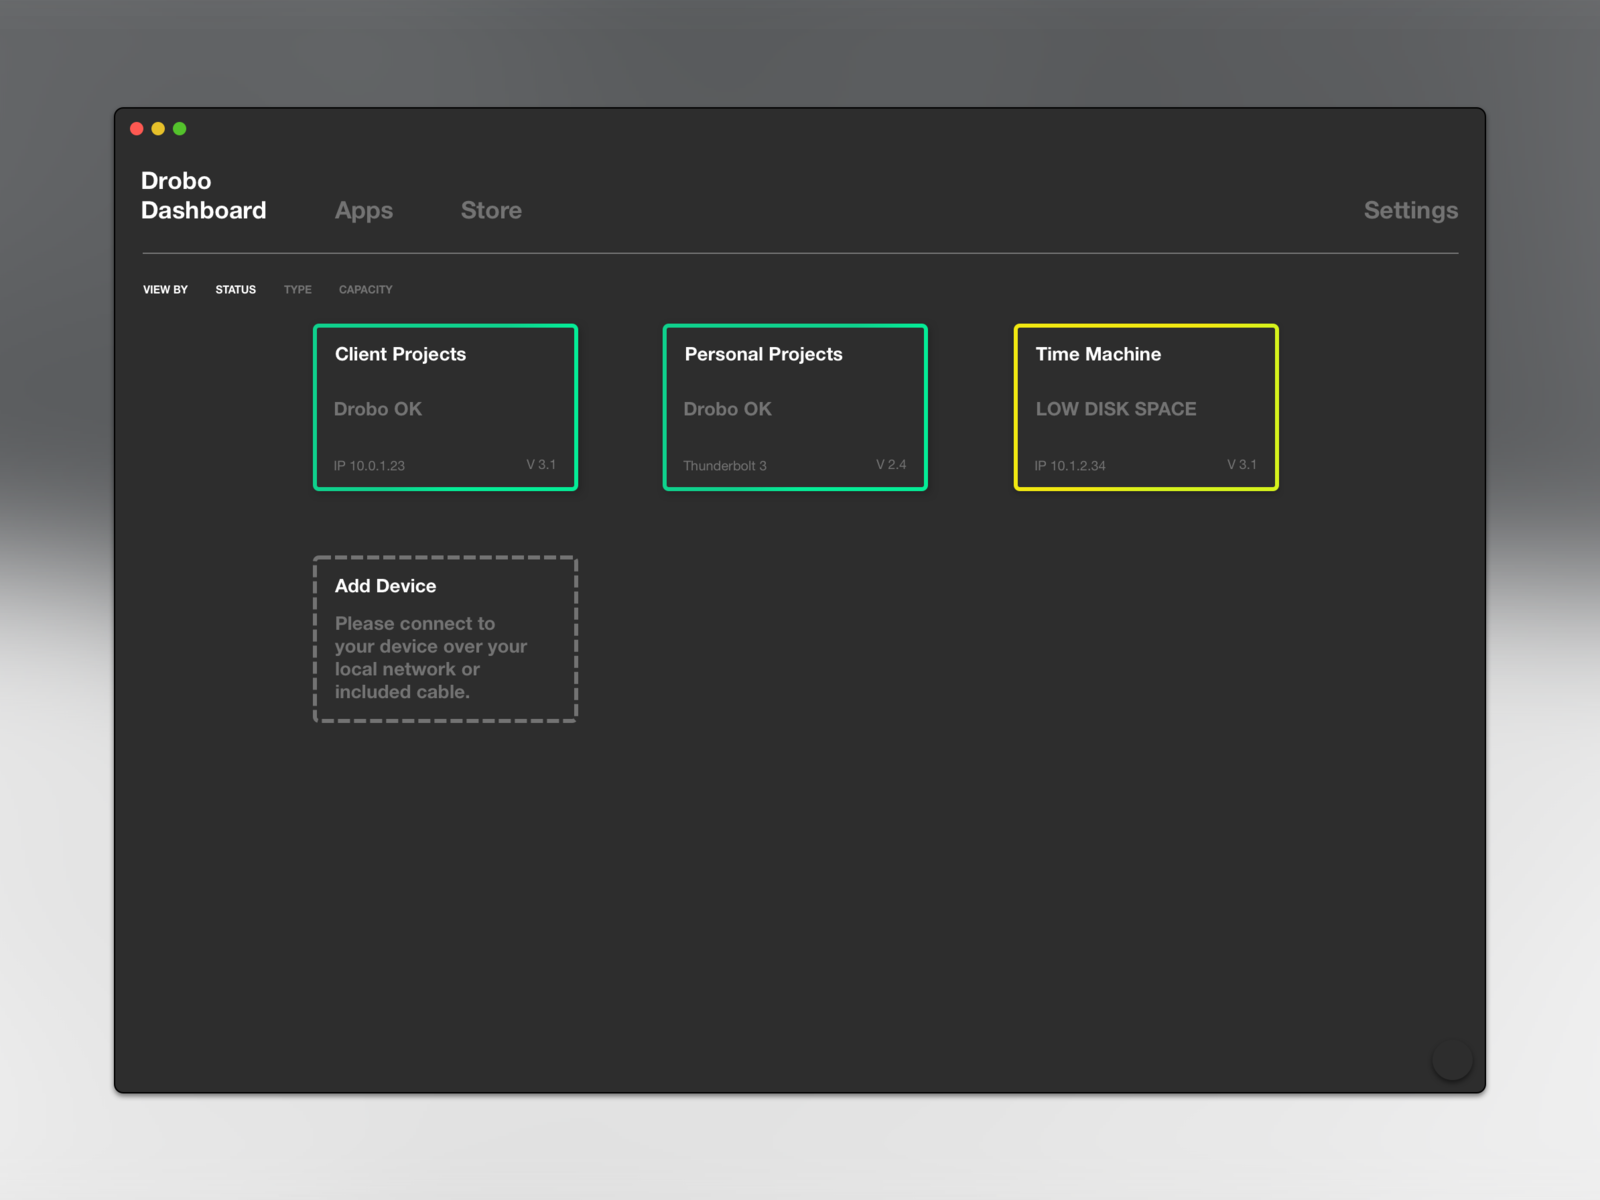Maximize the window with the green button
This screenshot has width=1600, height=1200.
tap(180, 129)
